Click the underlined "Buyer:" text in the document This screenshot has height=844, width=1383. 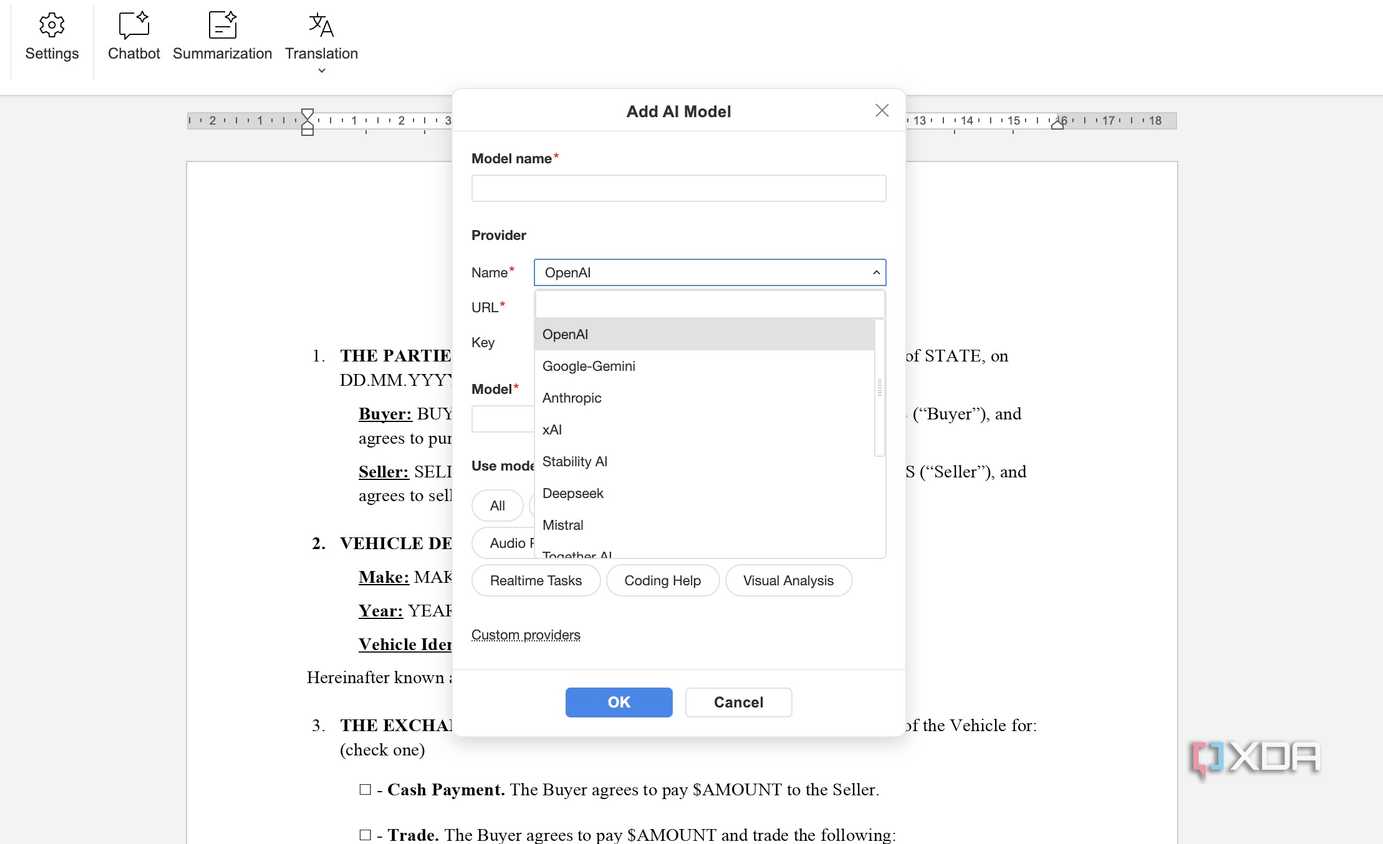point(385,414)
